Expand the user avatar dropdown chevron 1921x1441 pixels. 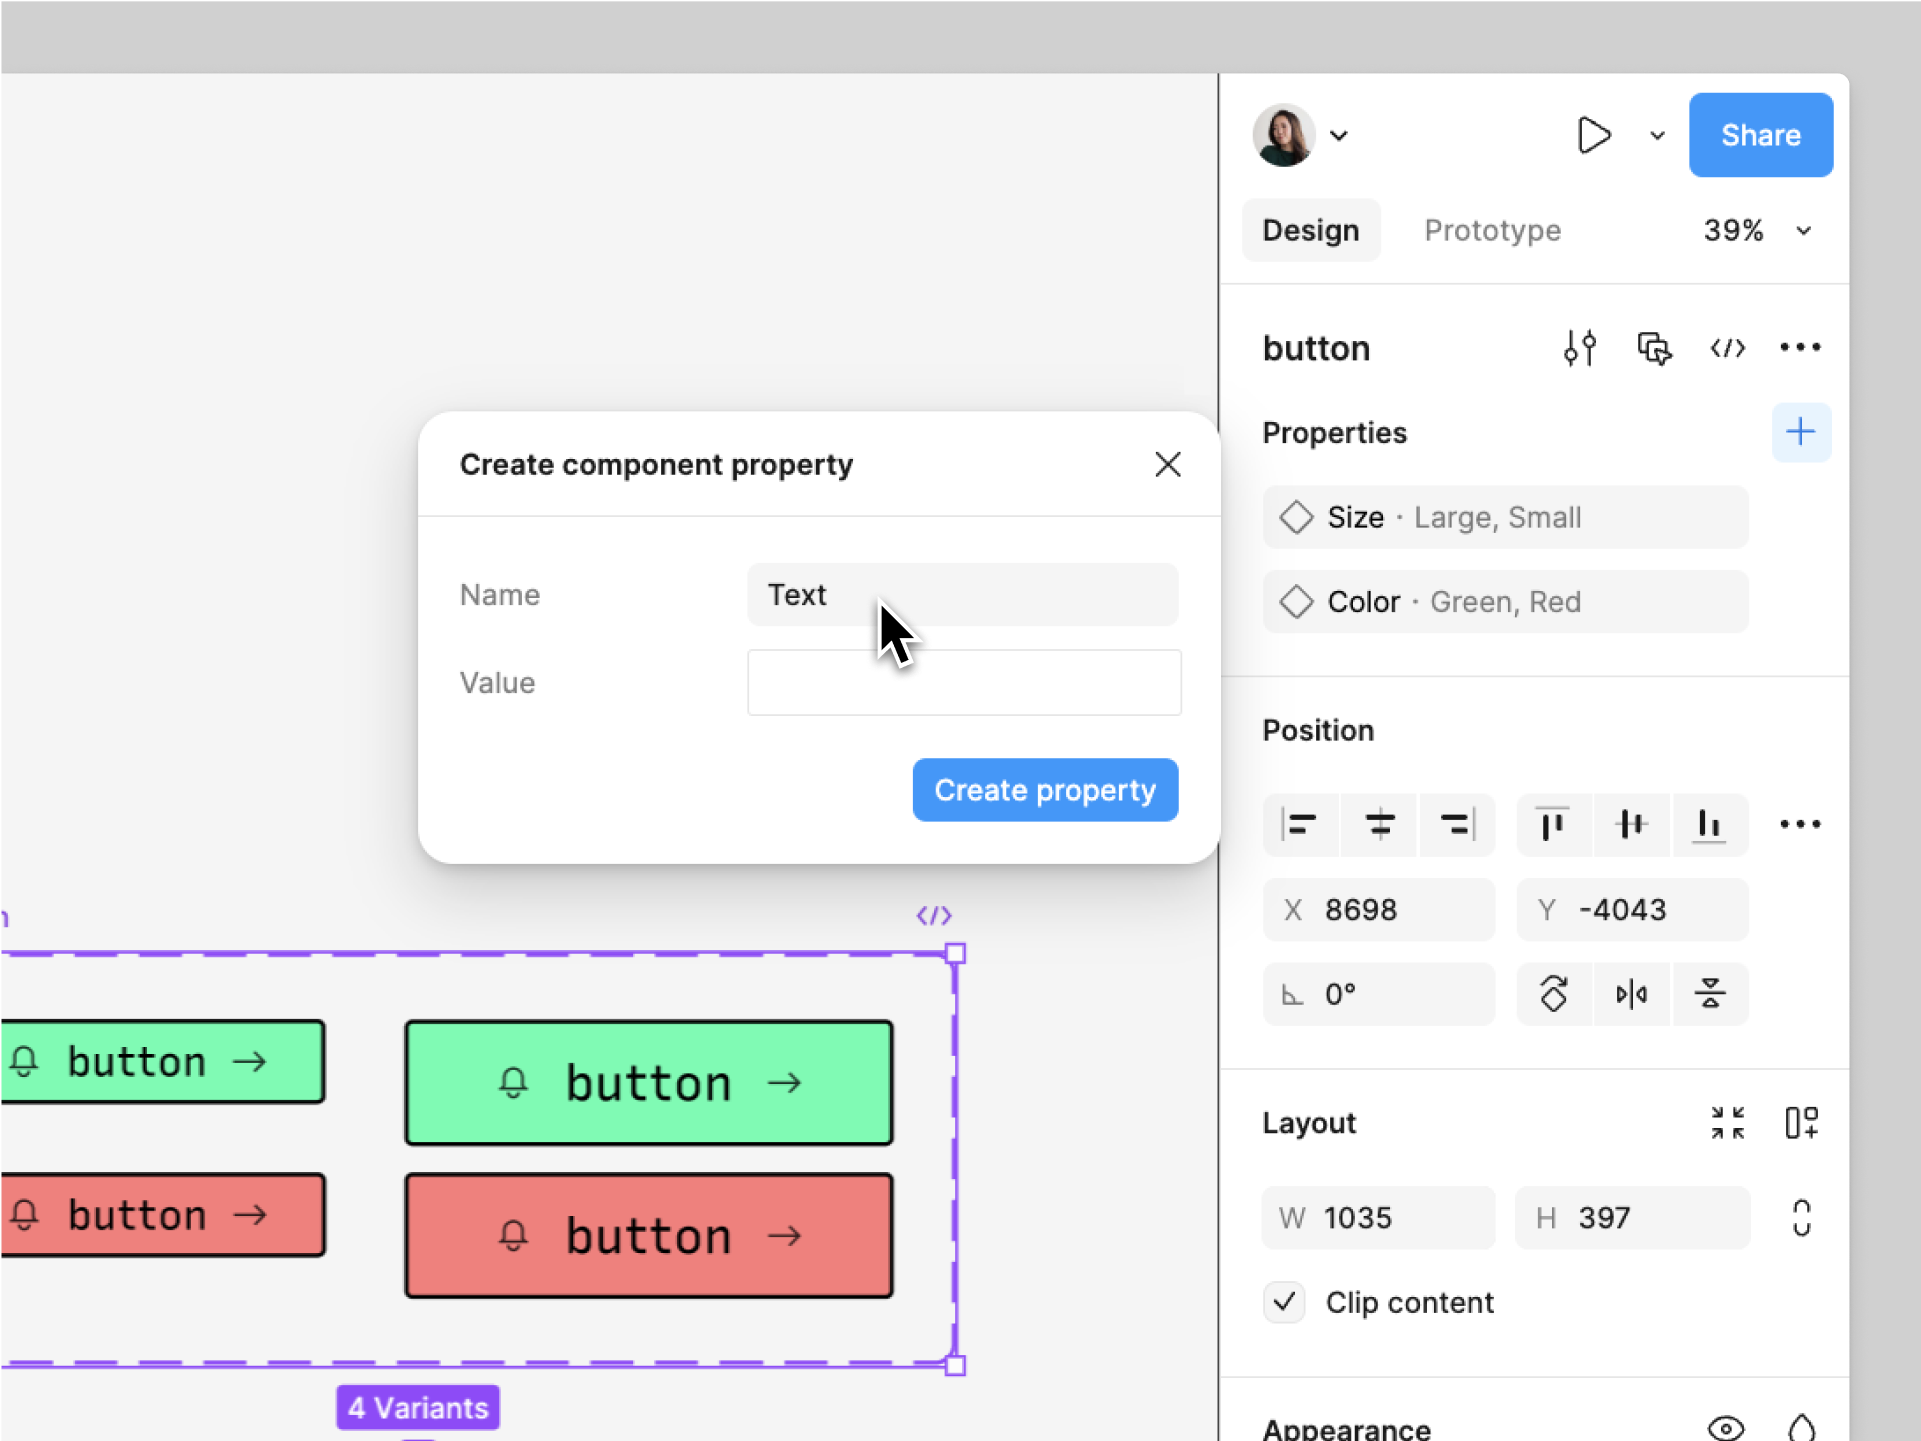1339,136
